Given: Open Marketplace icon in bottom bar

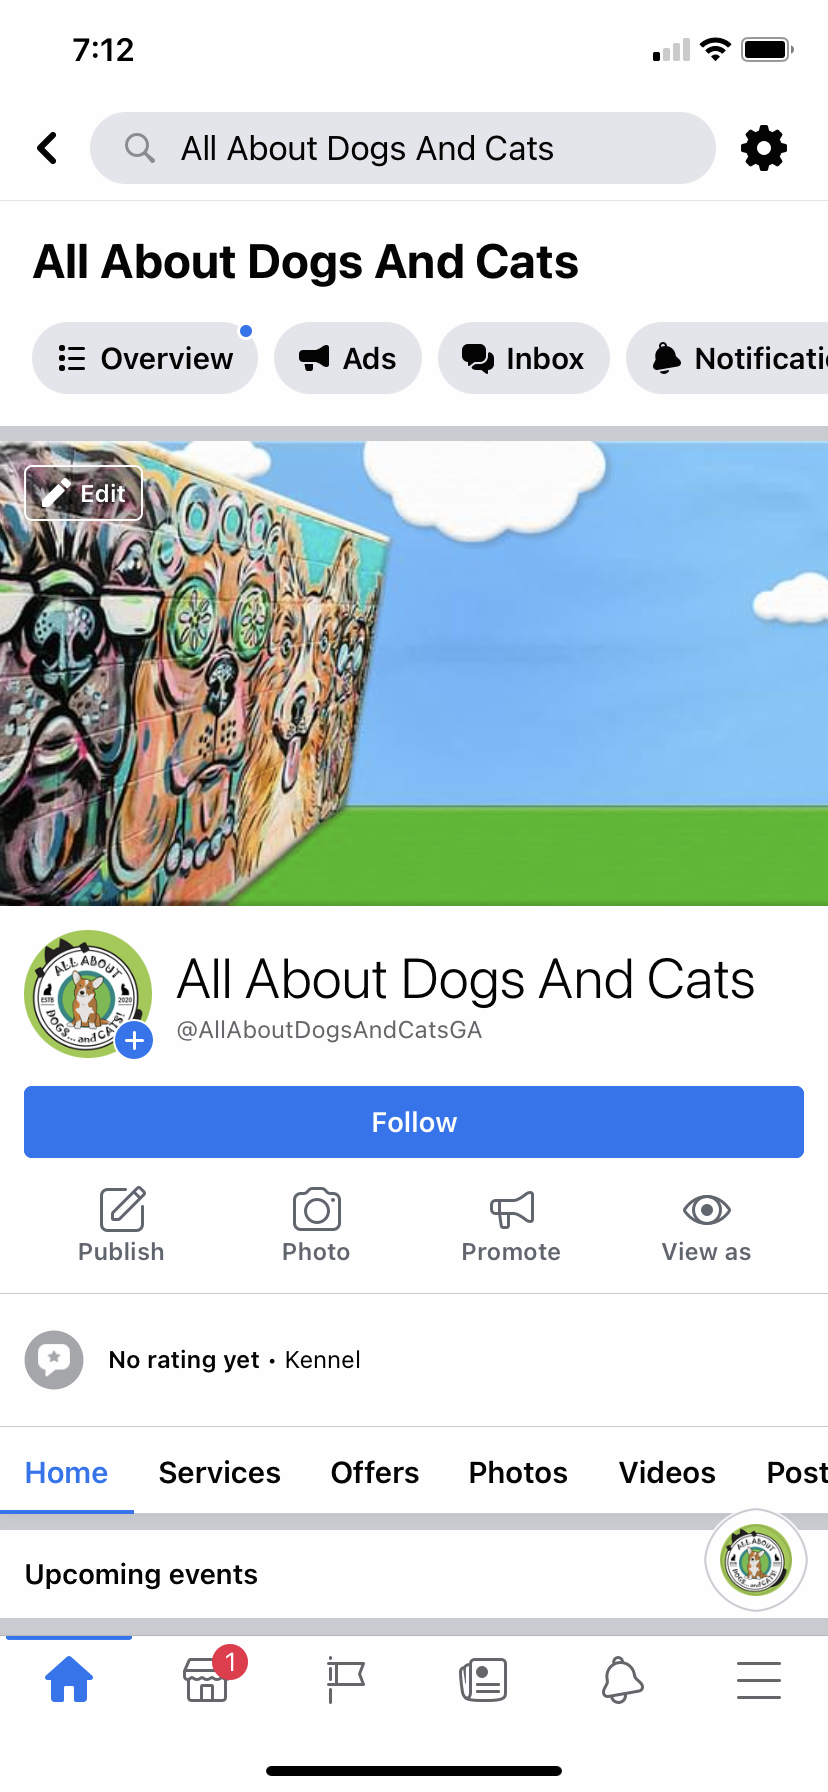Looking at the screenshot, I should click(x=207, y=1679).
